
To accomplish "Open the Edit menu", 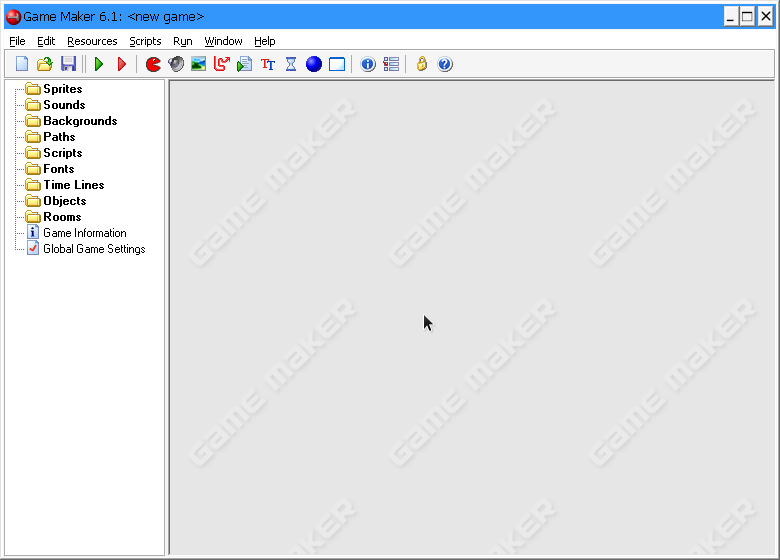I will point(46,41).
